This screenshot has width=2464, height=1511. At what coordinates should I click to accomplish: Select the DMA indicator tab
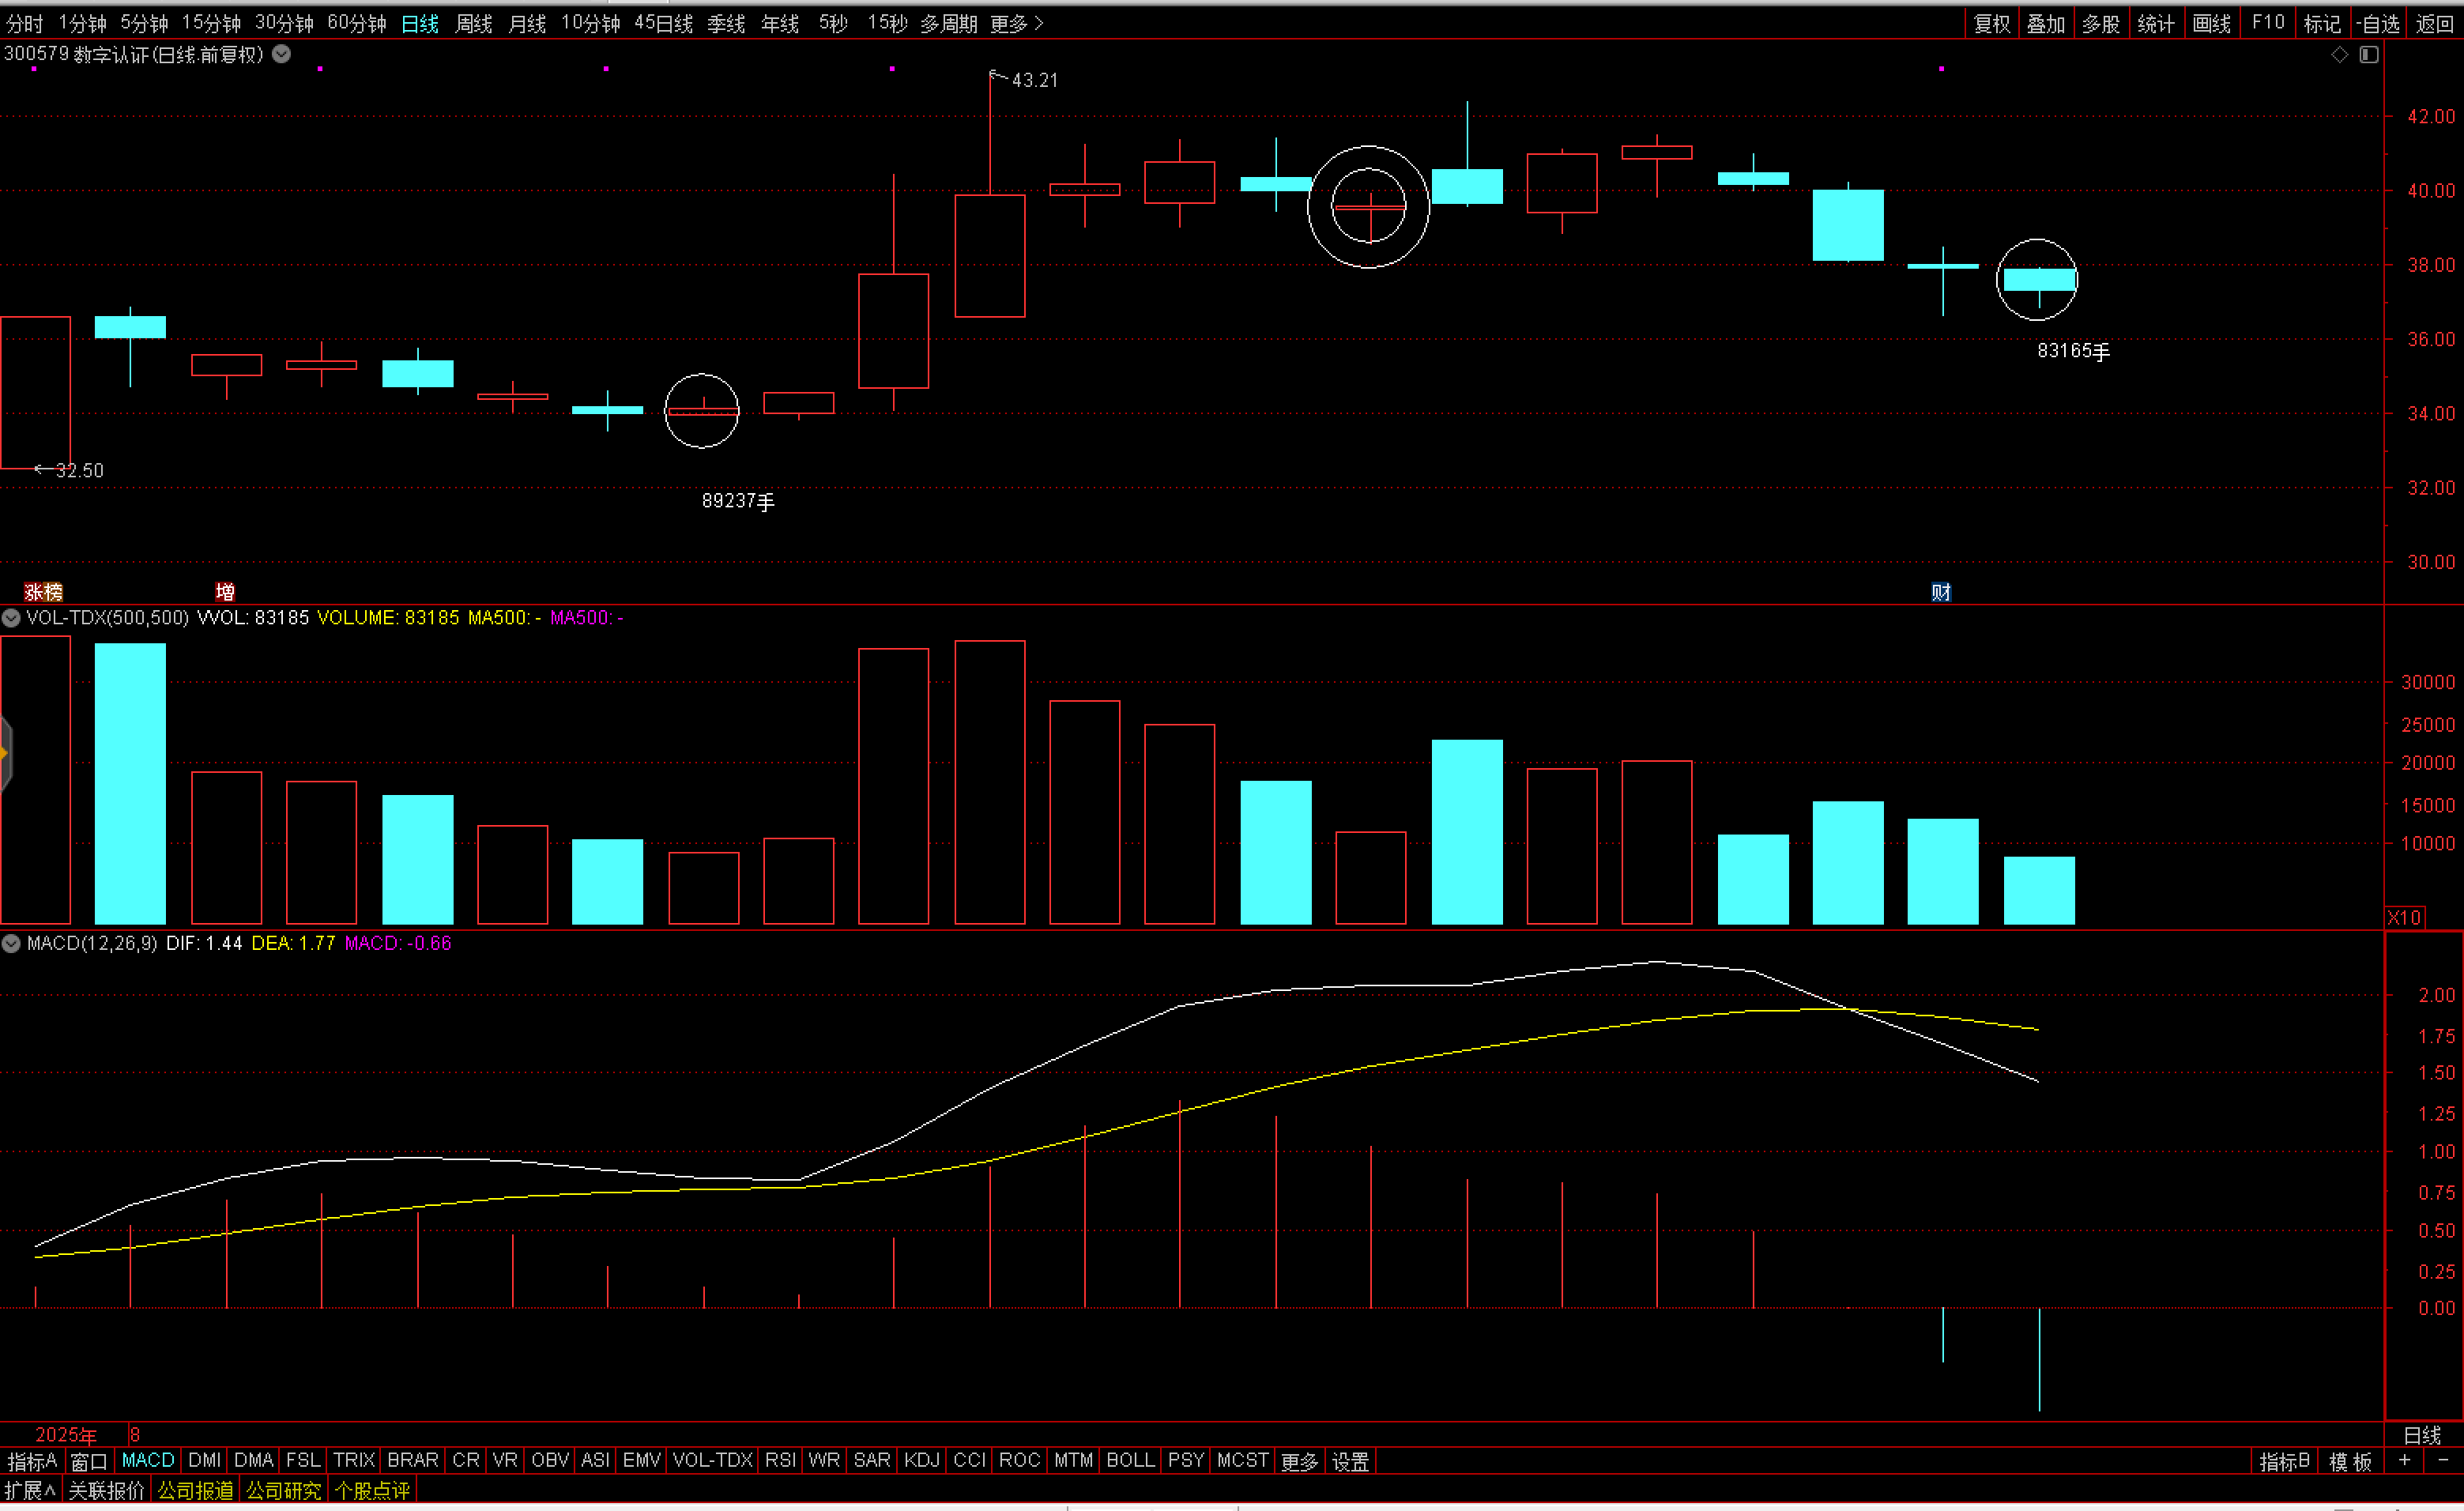click(x=254, y=1461)
